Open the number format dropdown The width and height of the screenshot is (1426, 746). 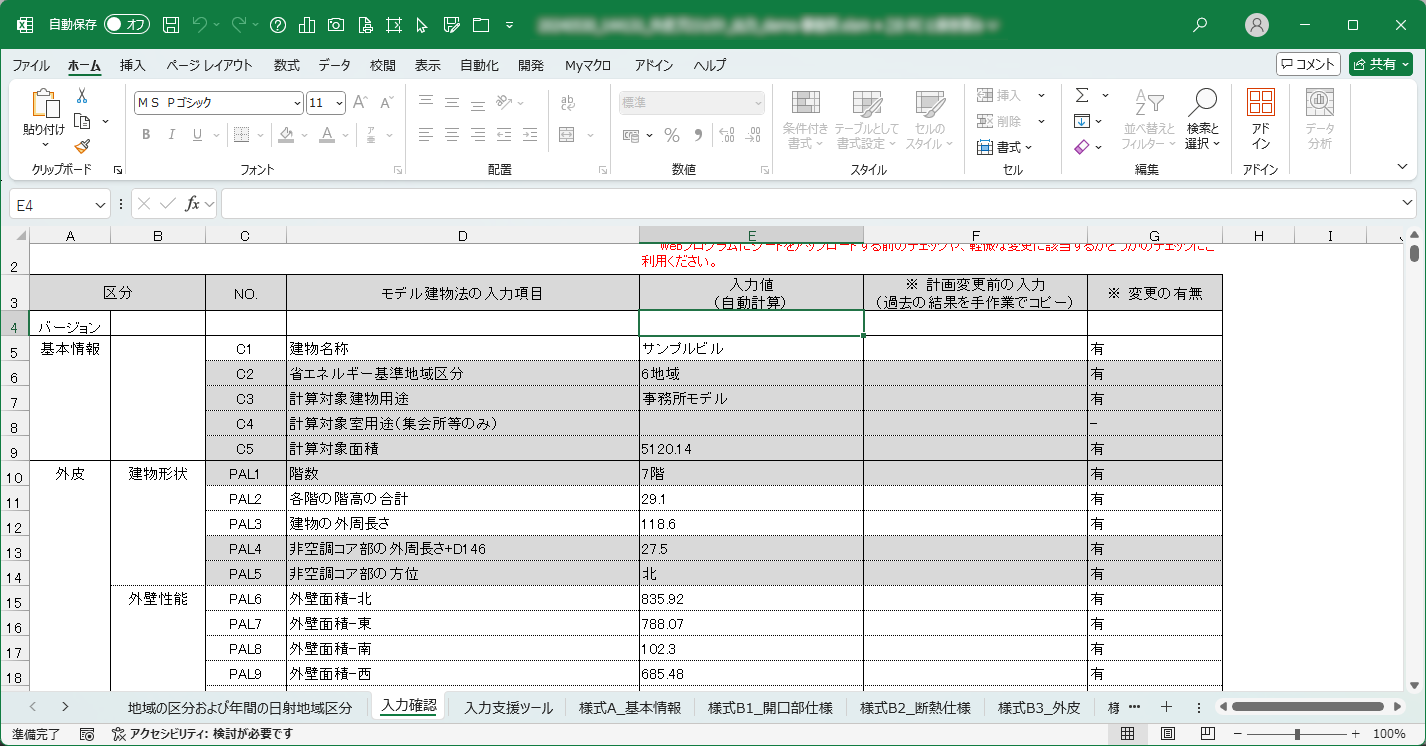[757, 102]
